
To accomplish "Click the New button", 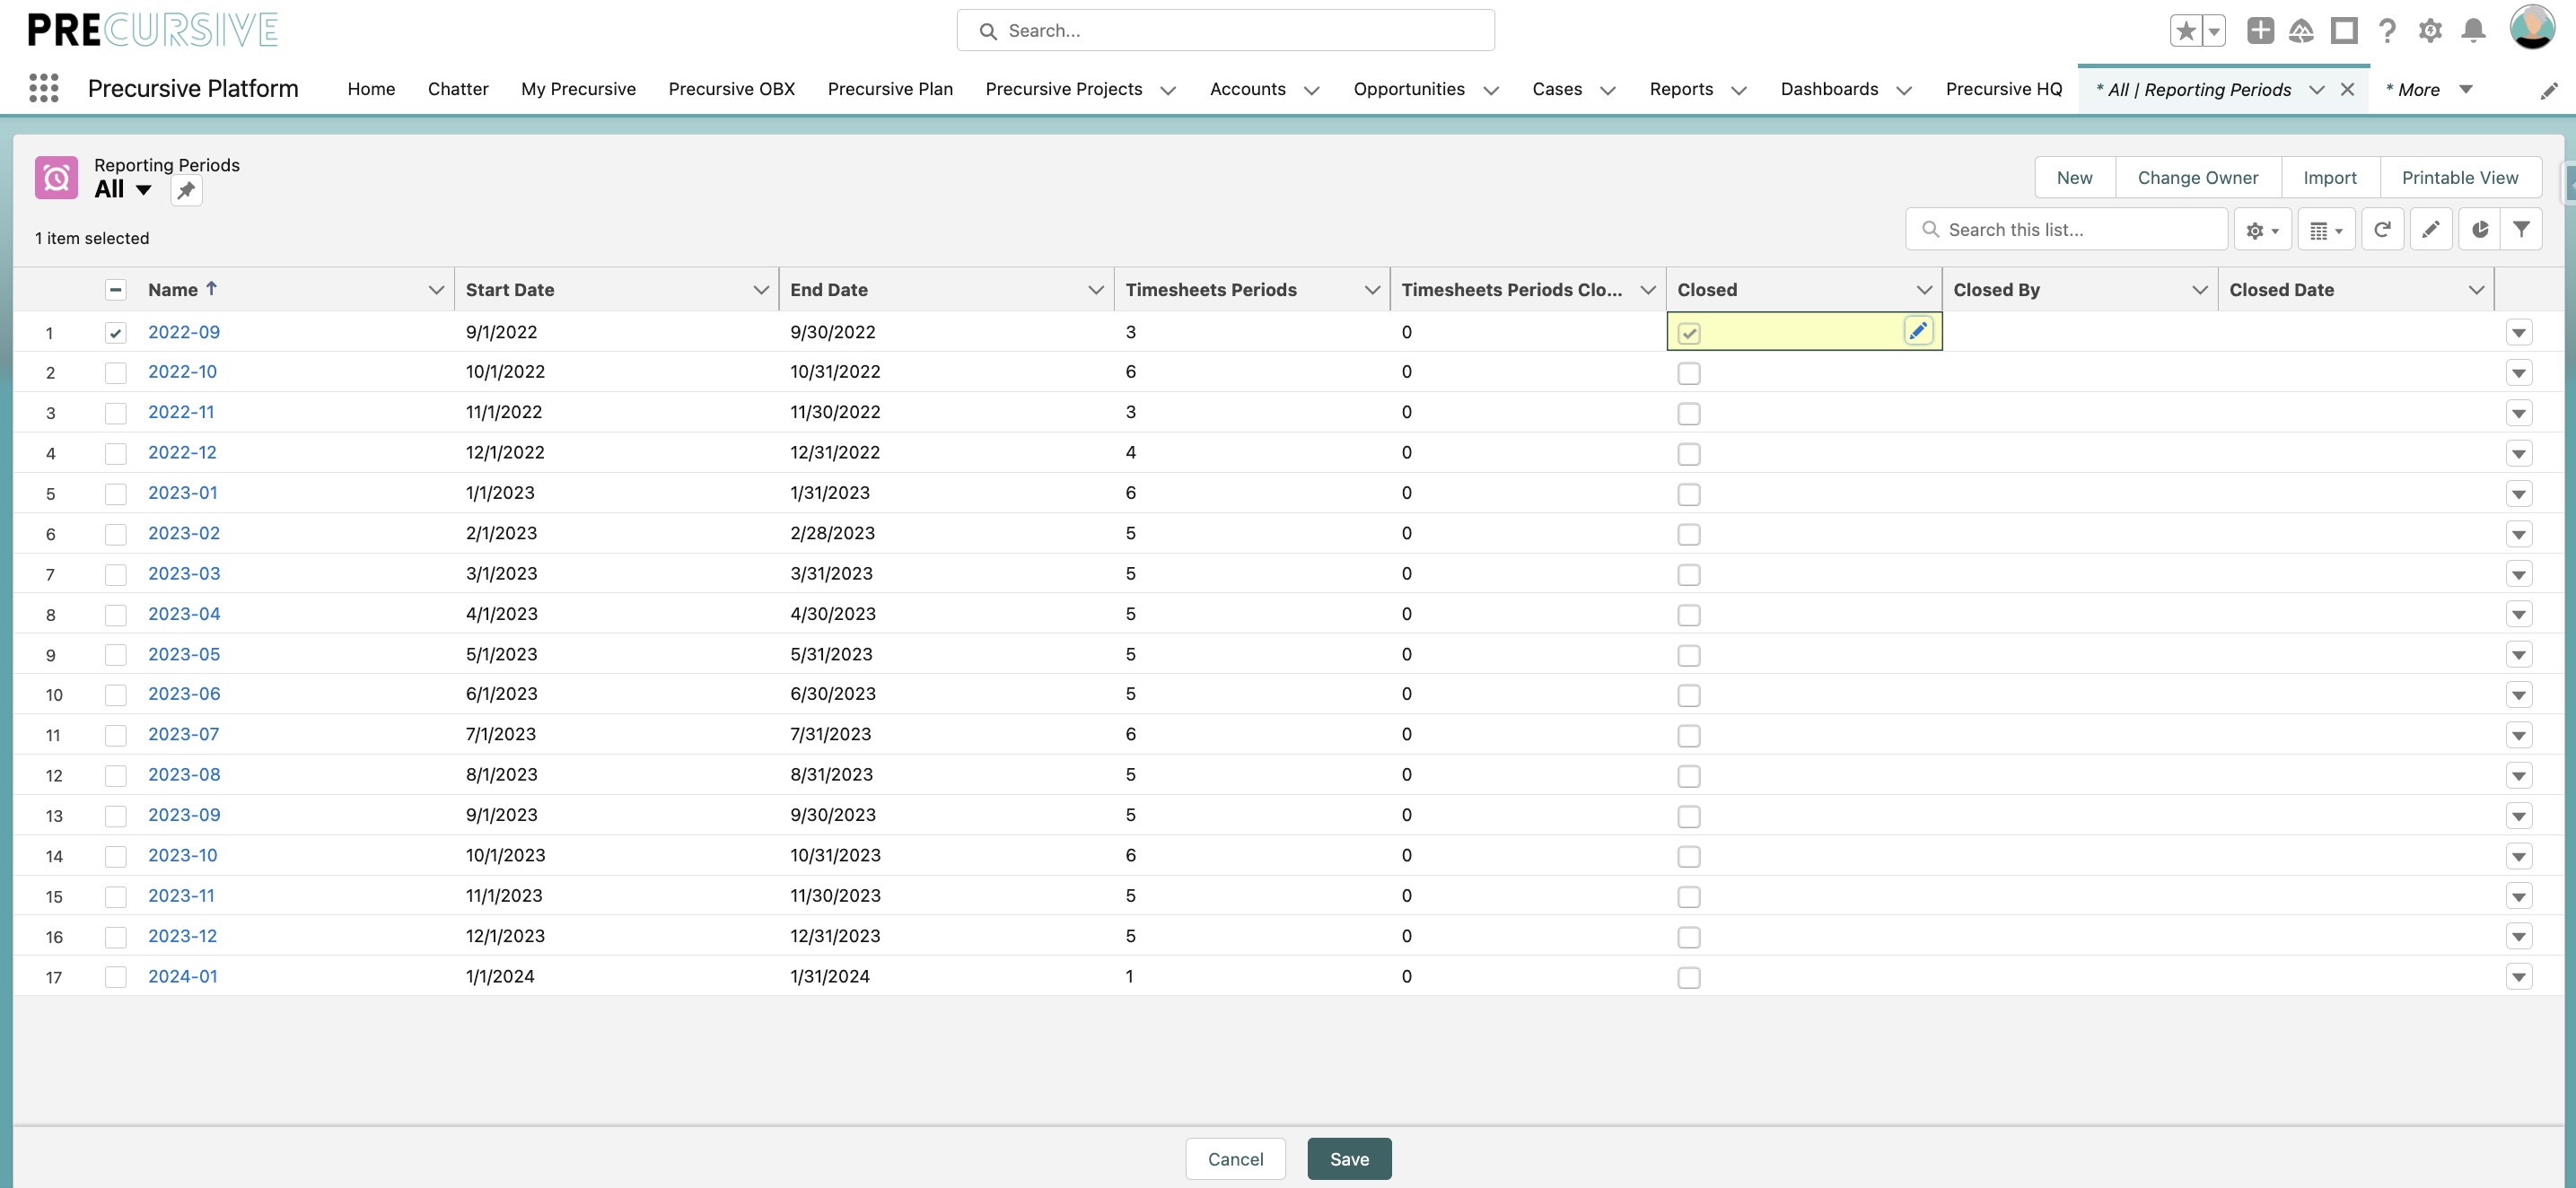I will (2074, 177).
